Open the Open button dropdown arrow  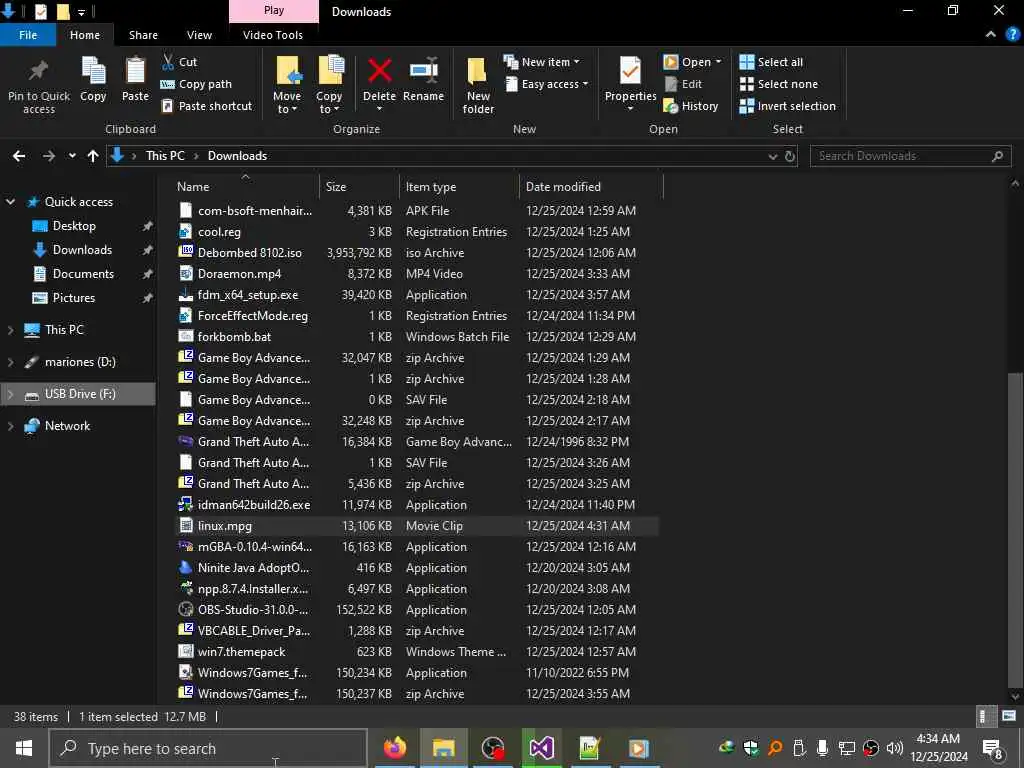(x=718, y=62)
